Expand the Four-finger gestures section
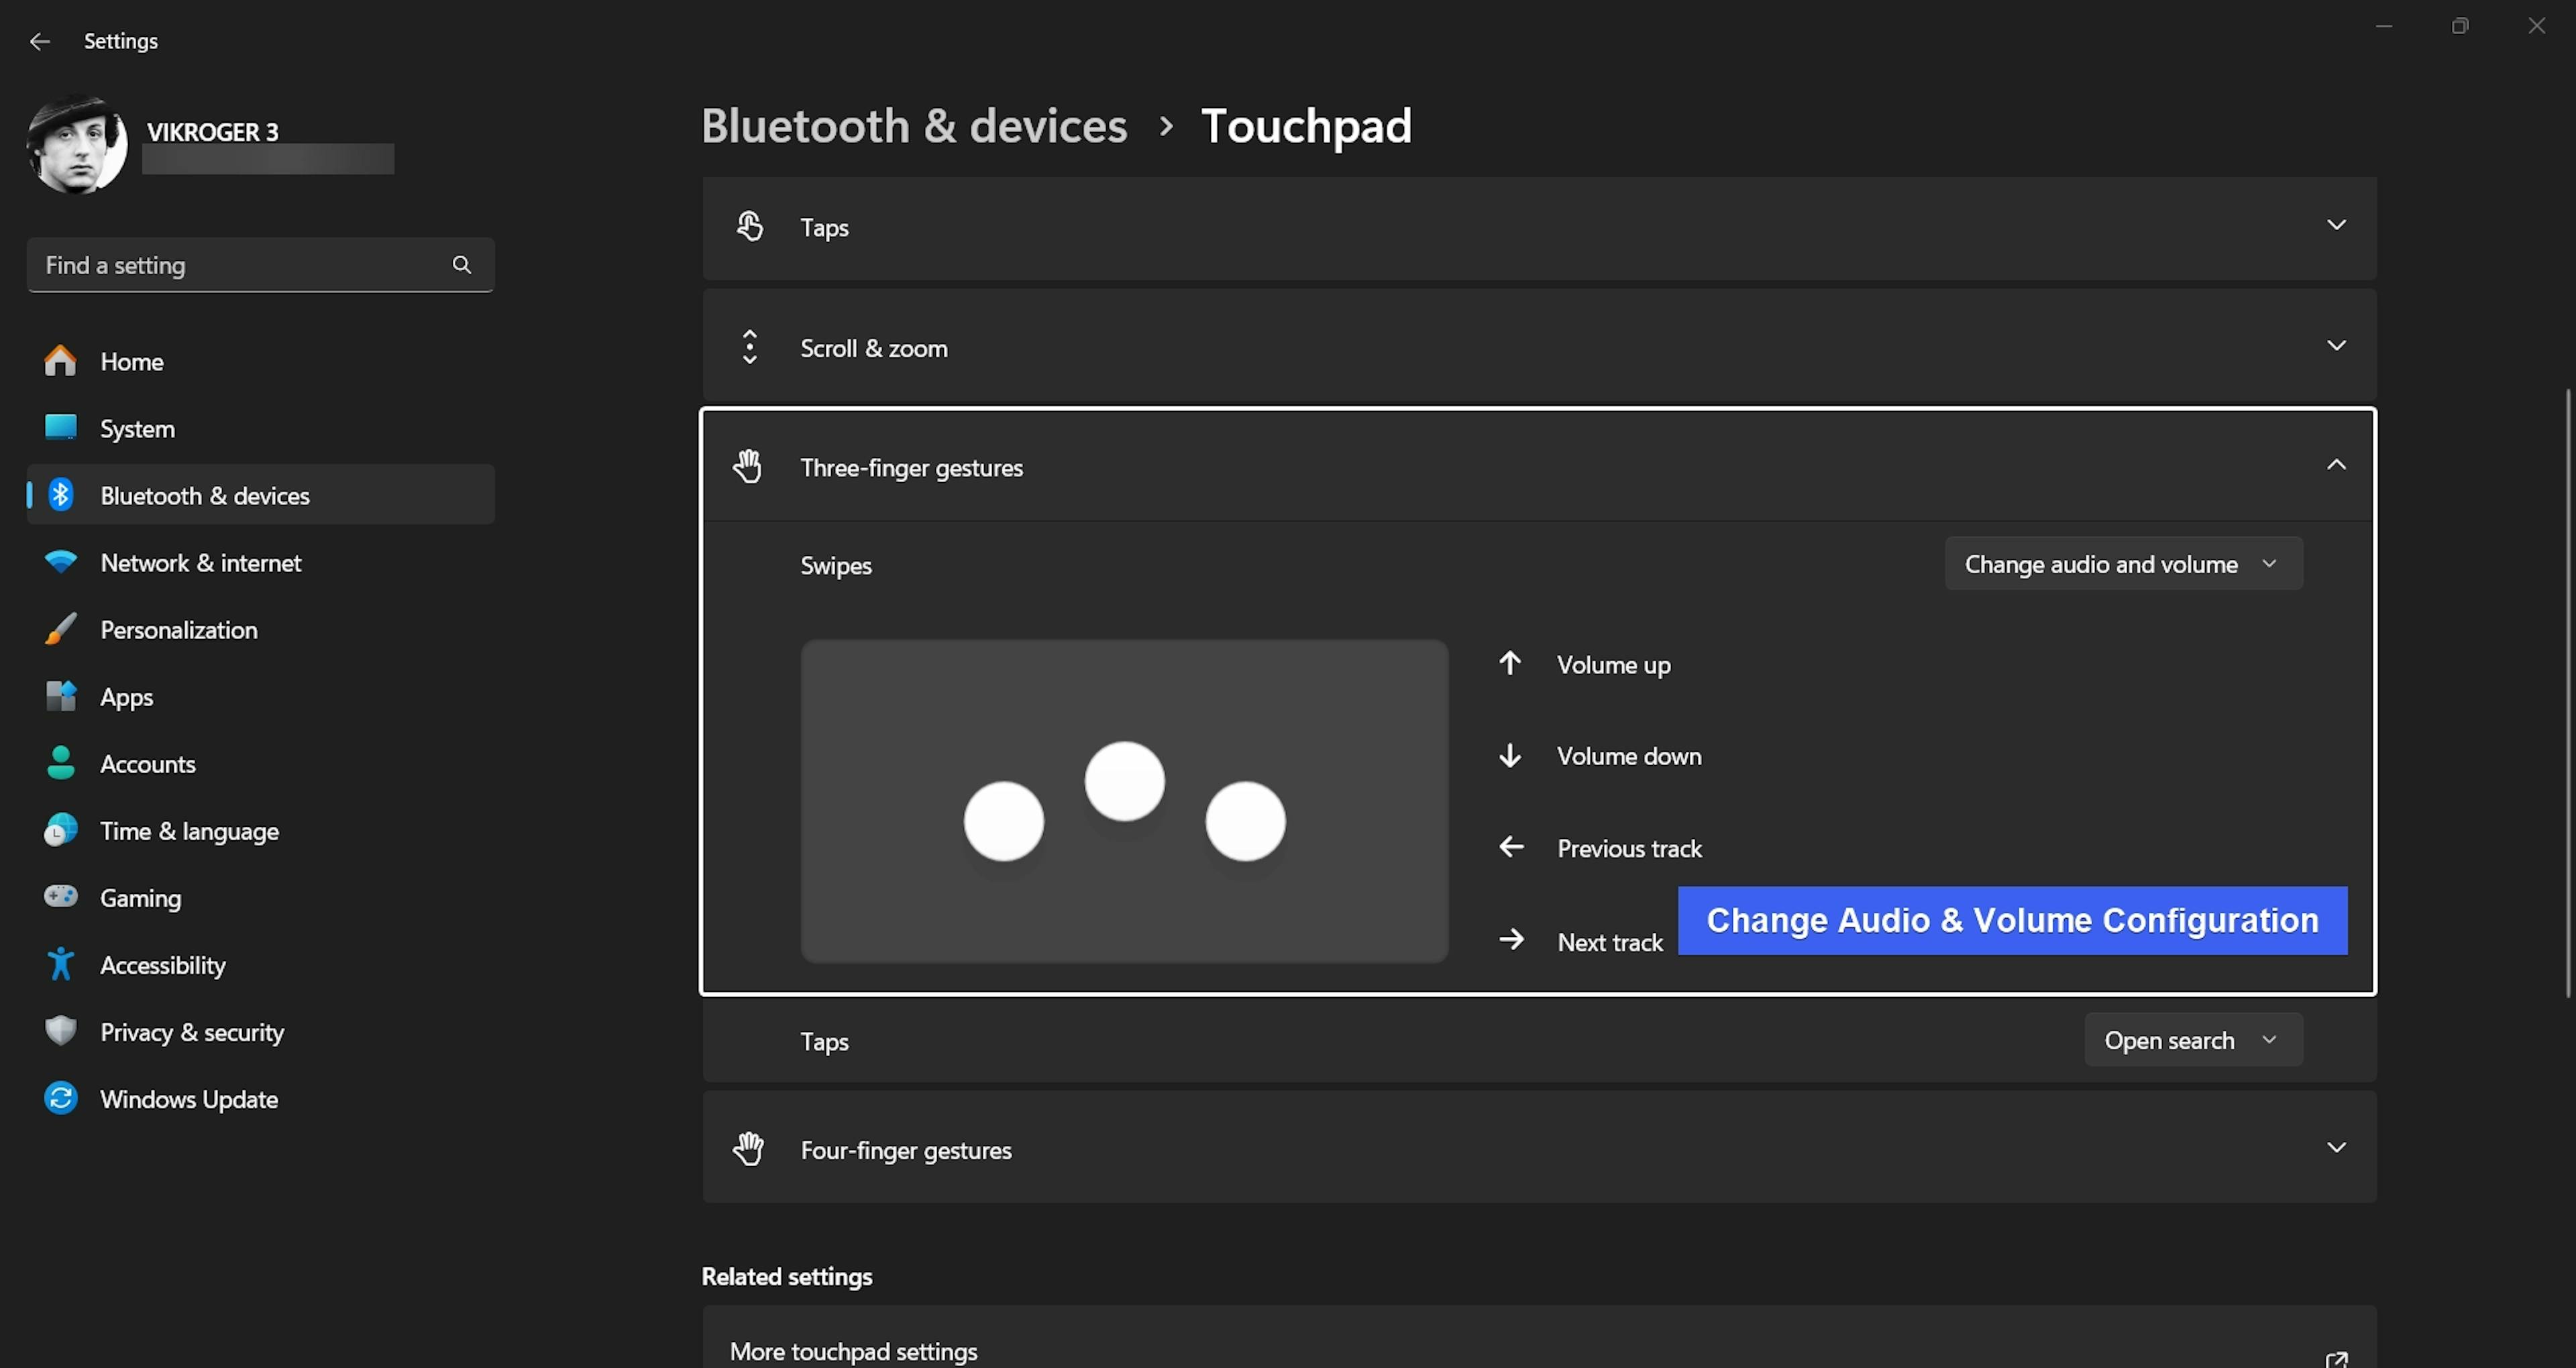The image size is (2576, 1368). [x=2336, y=1148]
